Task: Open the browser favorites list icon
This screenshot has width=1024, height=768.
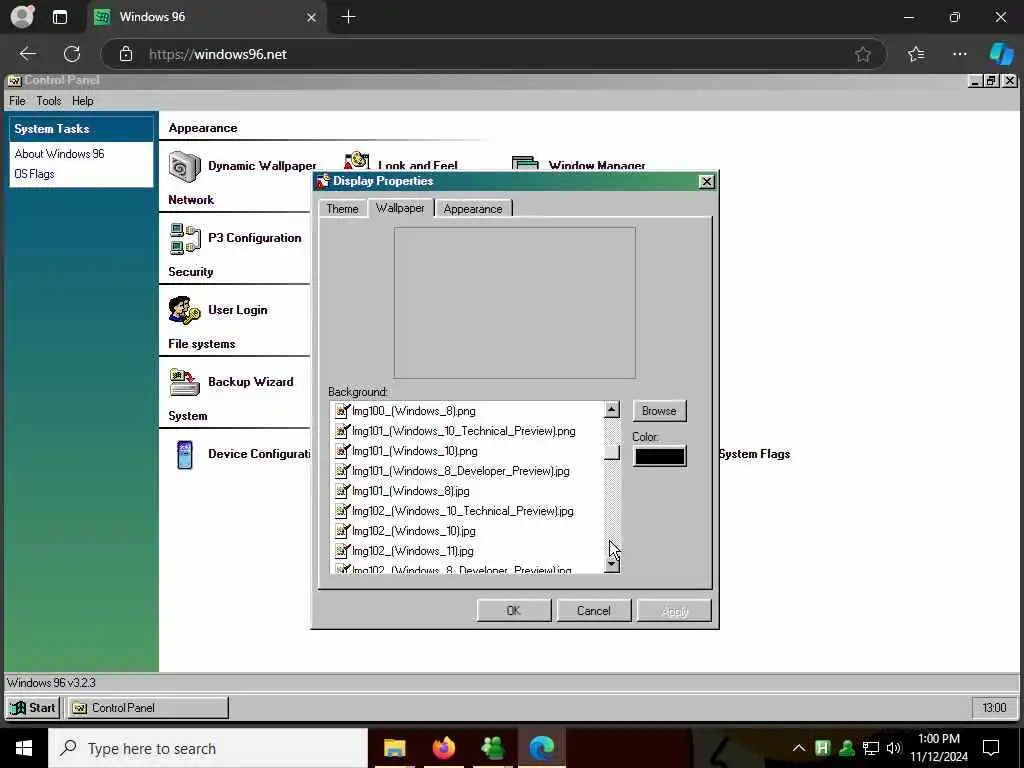Action: [916, 54]
